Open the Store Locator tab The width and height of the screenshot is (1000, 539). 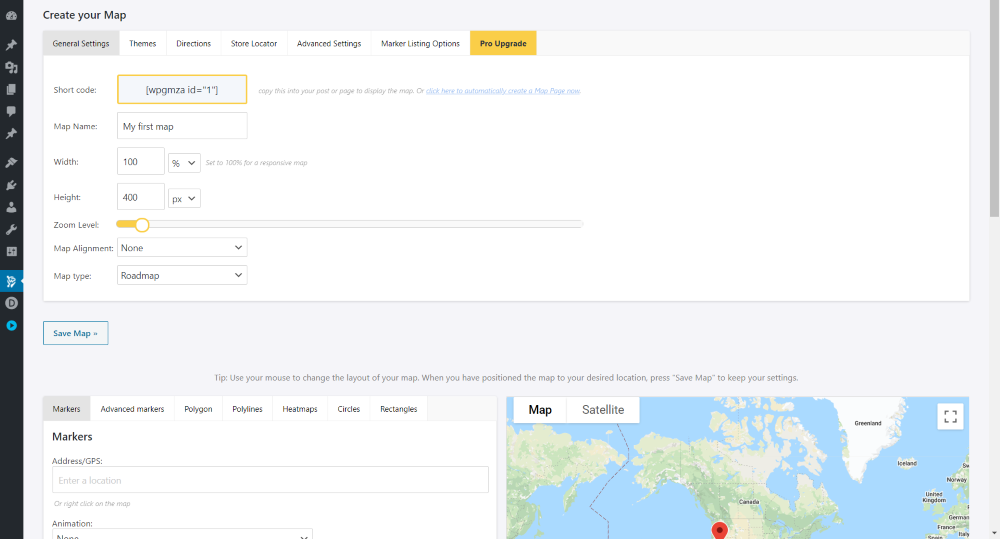[x=254, y=43]
